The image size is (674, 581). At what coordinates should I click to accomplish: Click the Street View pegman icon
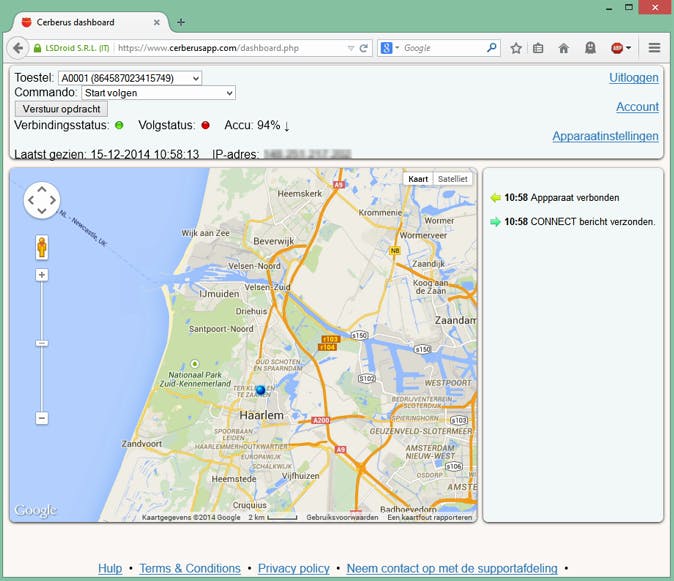(42, 248)
